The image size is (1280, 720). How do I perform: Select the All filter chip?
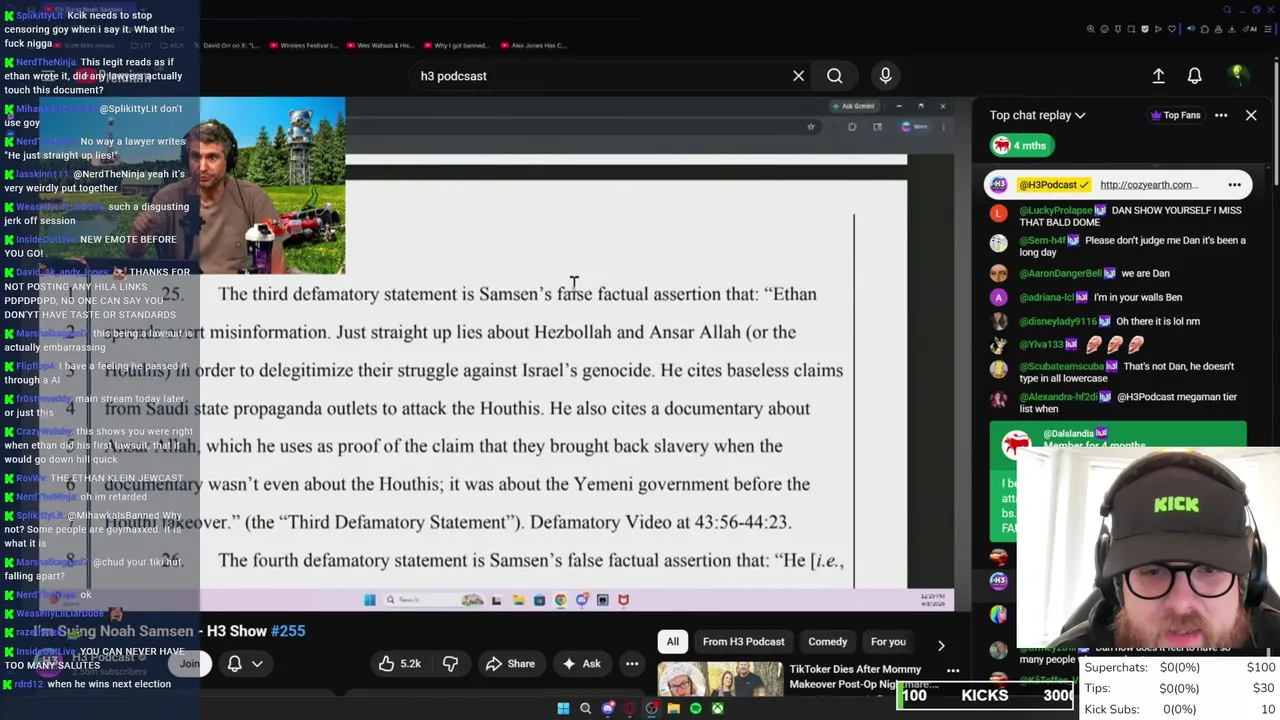point(673,642)
